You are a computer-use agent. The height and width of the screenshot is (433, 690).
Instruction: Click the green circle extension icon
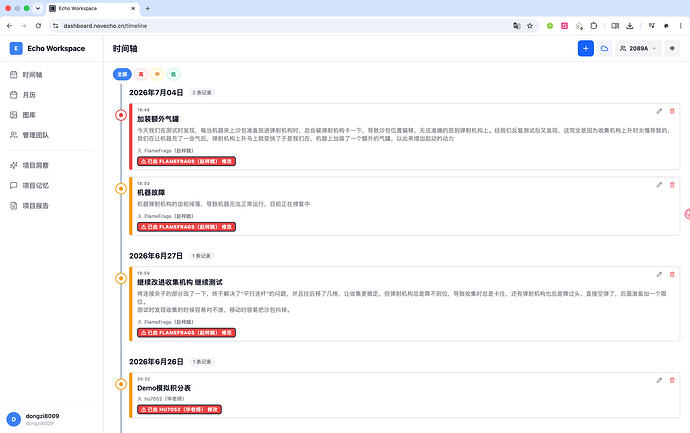[x=550, y=26]
